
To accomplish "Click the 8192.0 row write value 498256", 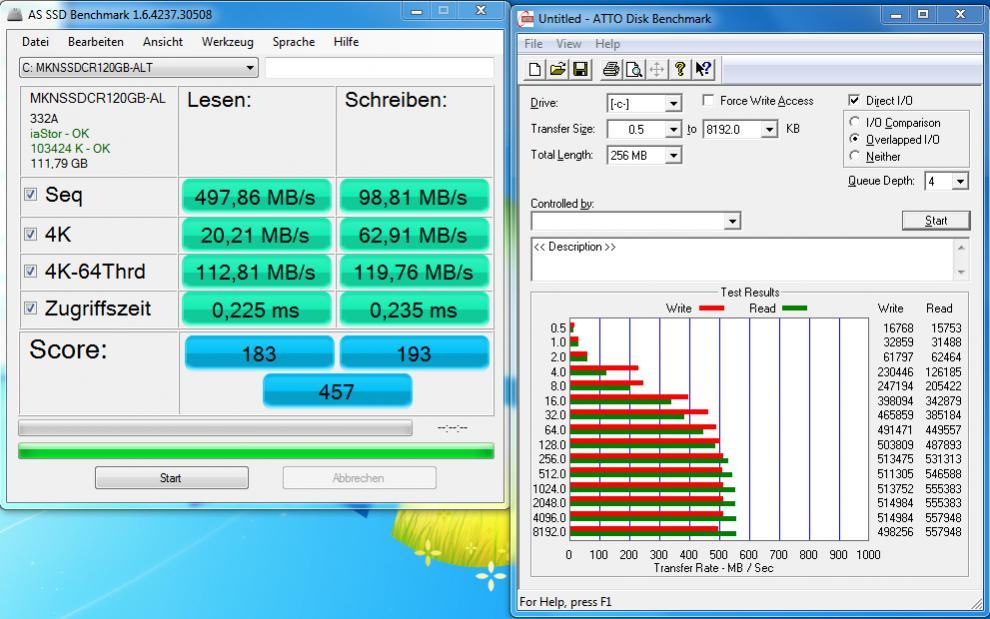I will (895, 532).
